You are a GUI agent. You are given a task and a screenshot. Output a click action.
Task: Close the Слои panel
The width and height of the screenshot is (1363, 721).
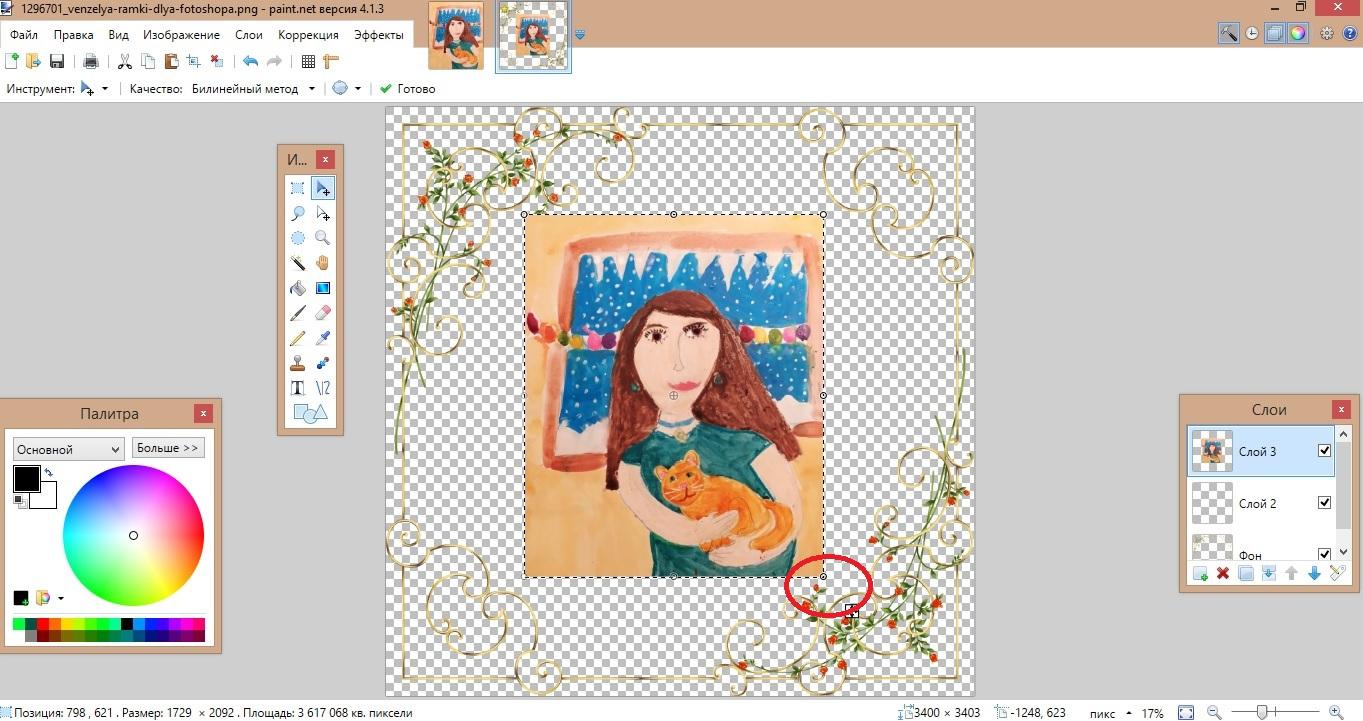coord(1340,410)
